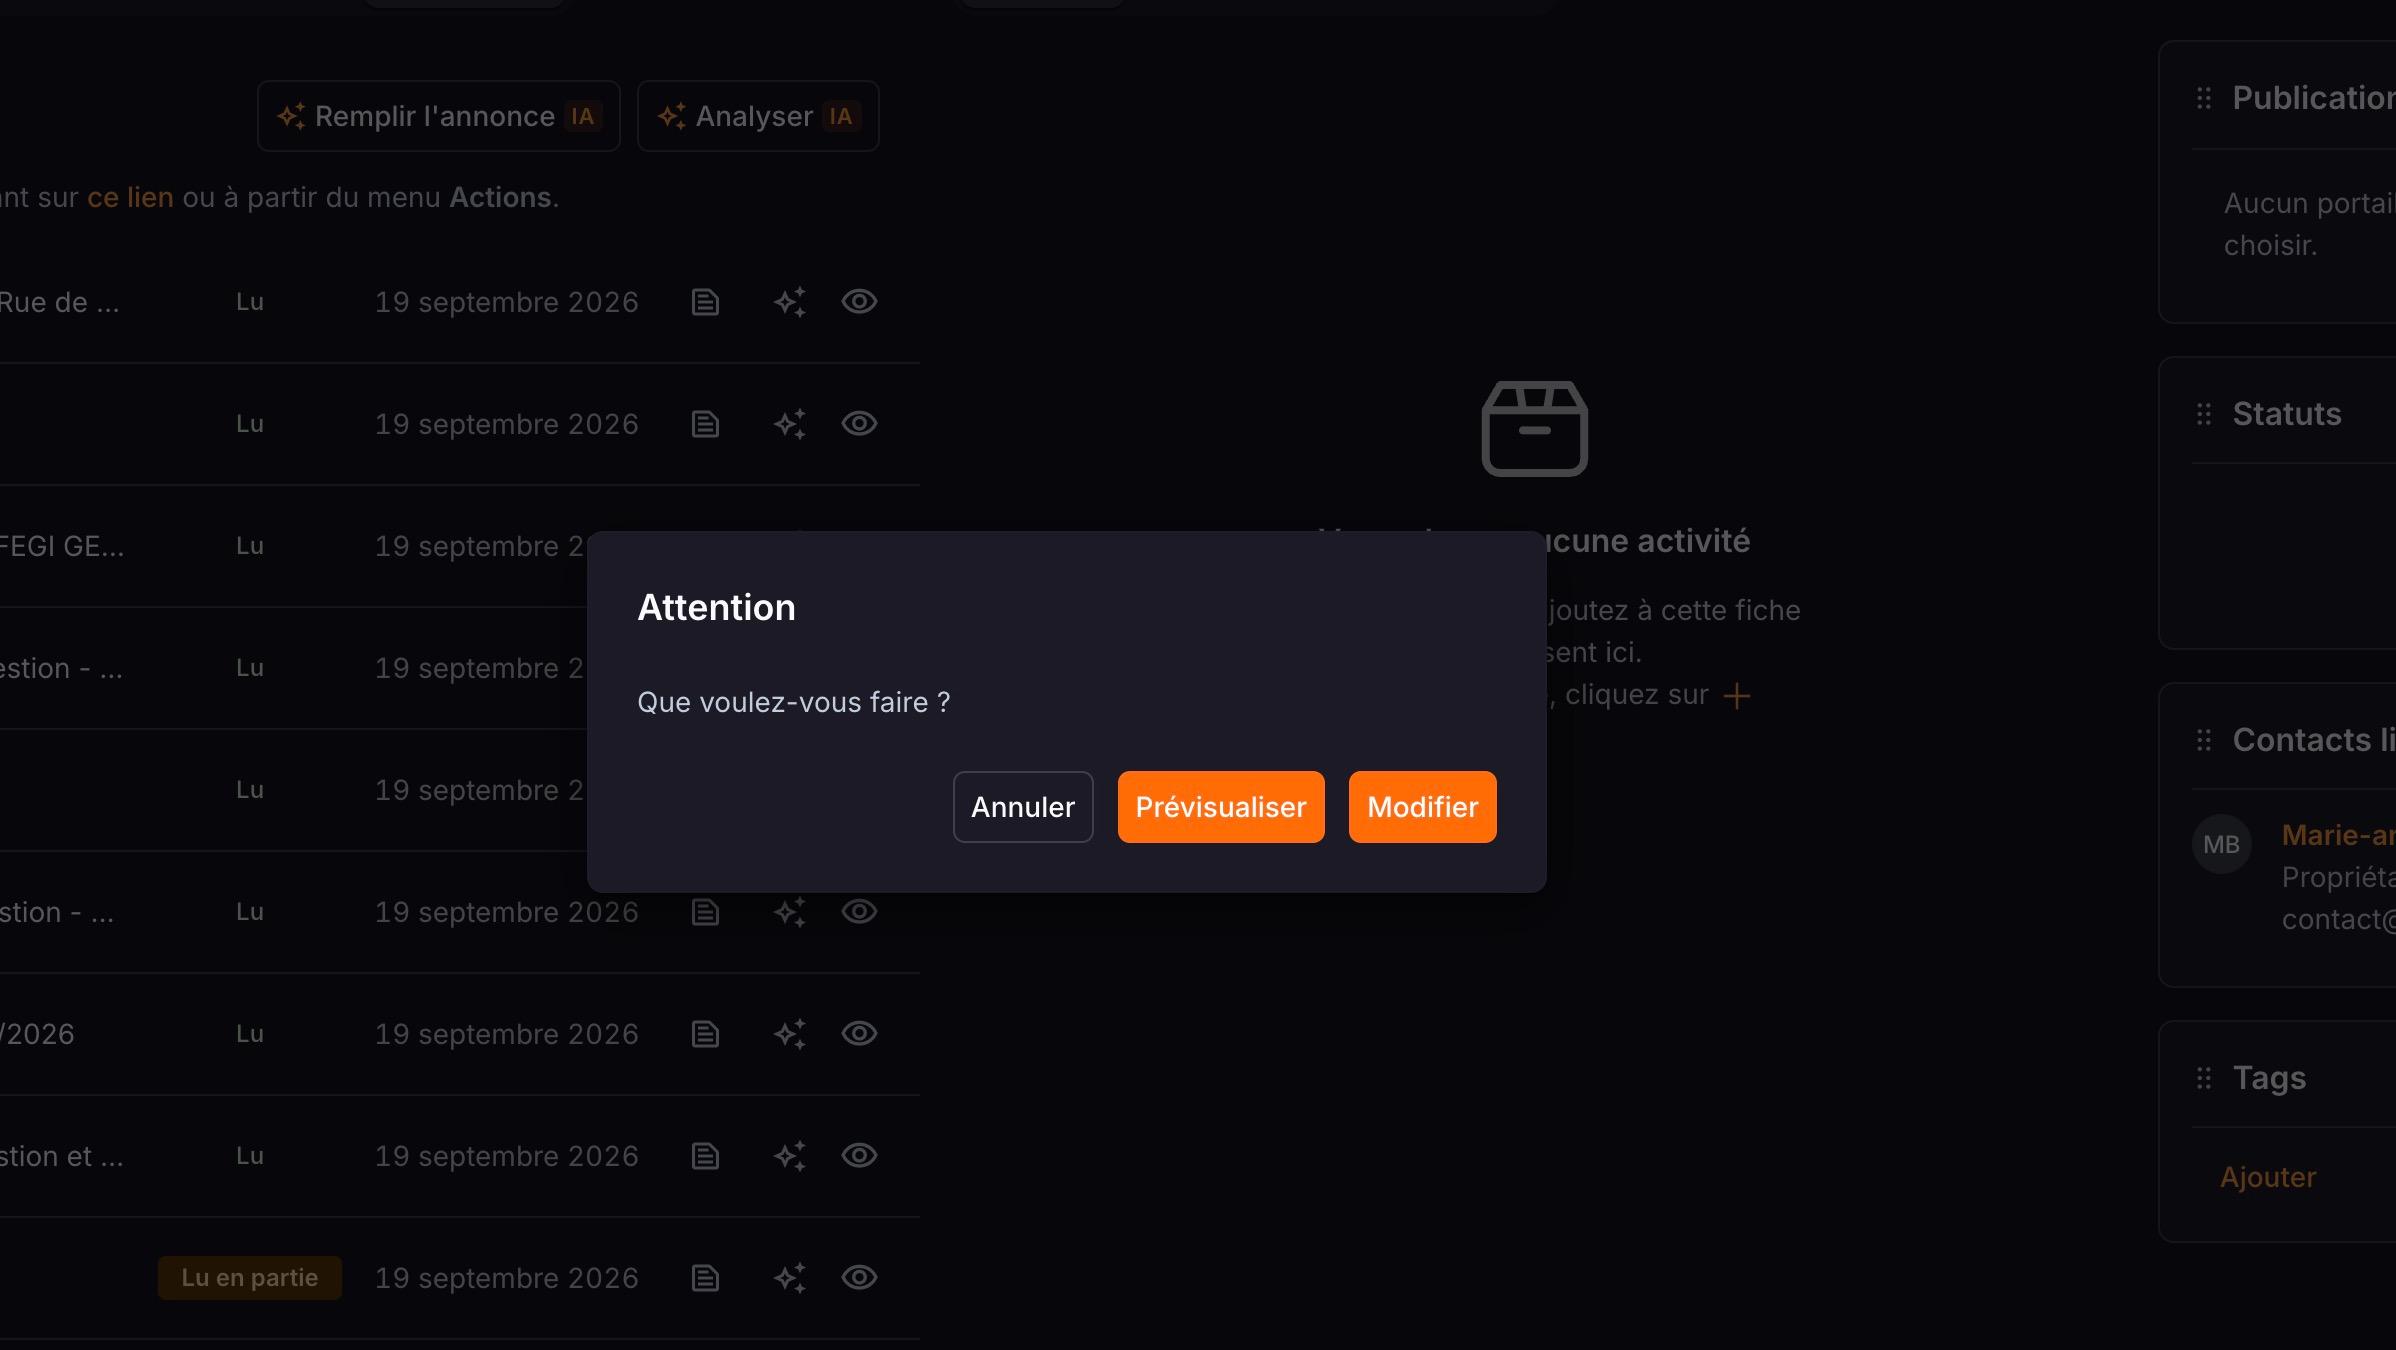The height and width of the screenshot is (1350, 2396).
Task: Toggle the eye icon in the '/2026' row
Action: point(859,1033)
